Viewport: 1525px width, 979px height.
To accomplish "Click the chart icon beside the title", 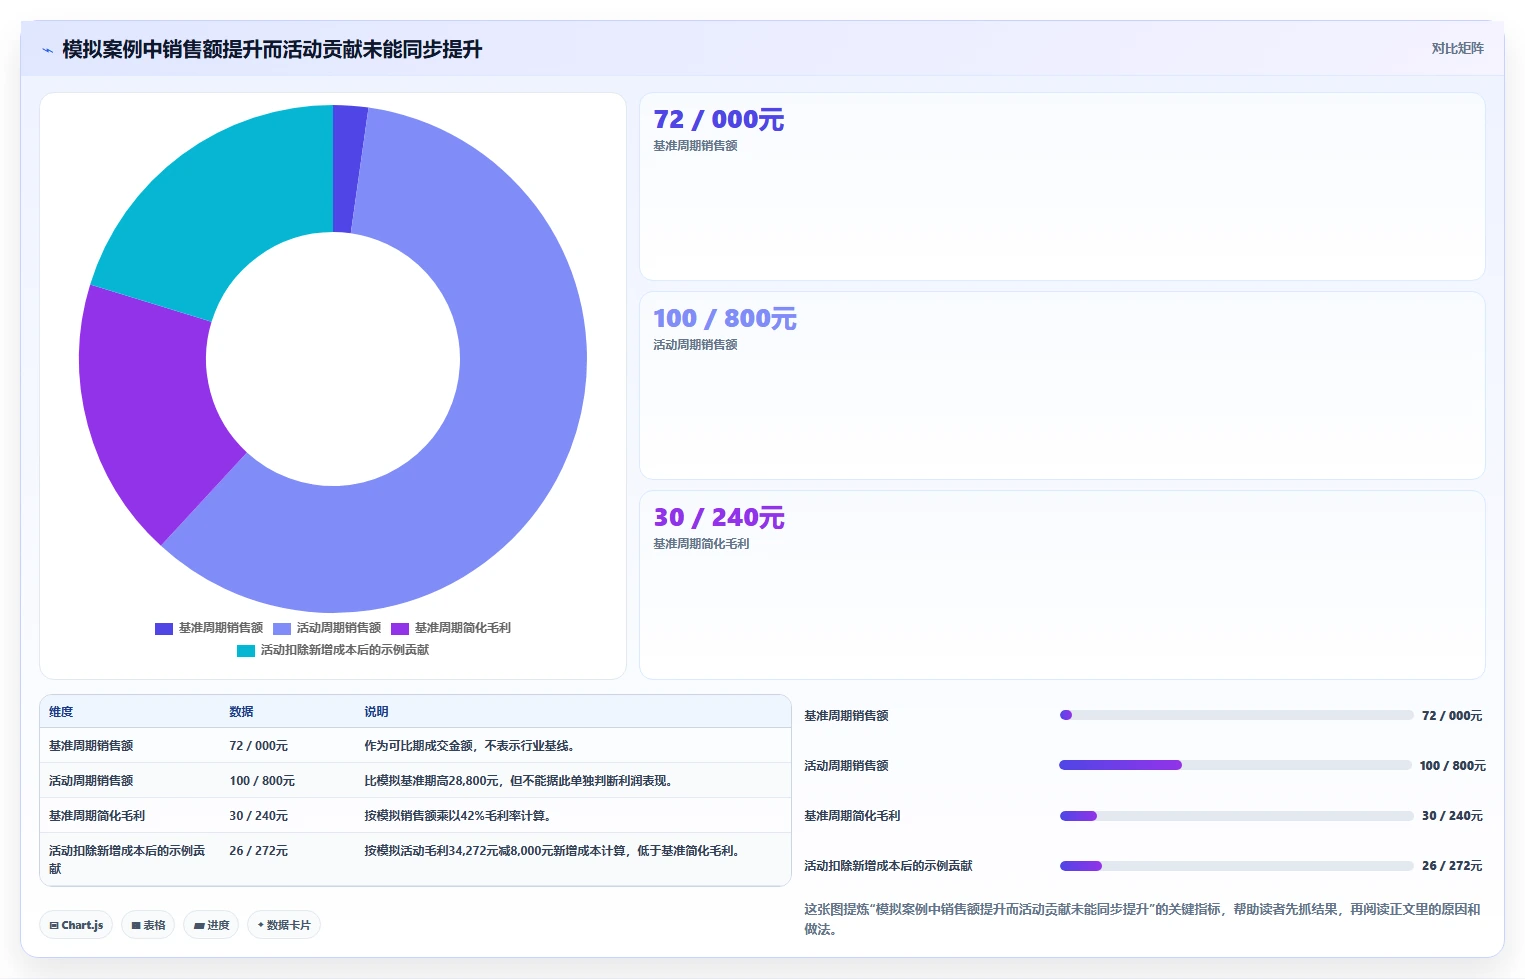I will coord(47,50).
